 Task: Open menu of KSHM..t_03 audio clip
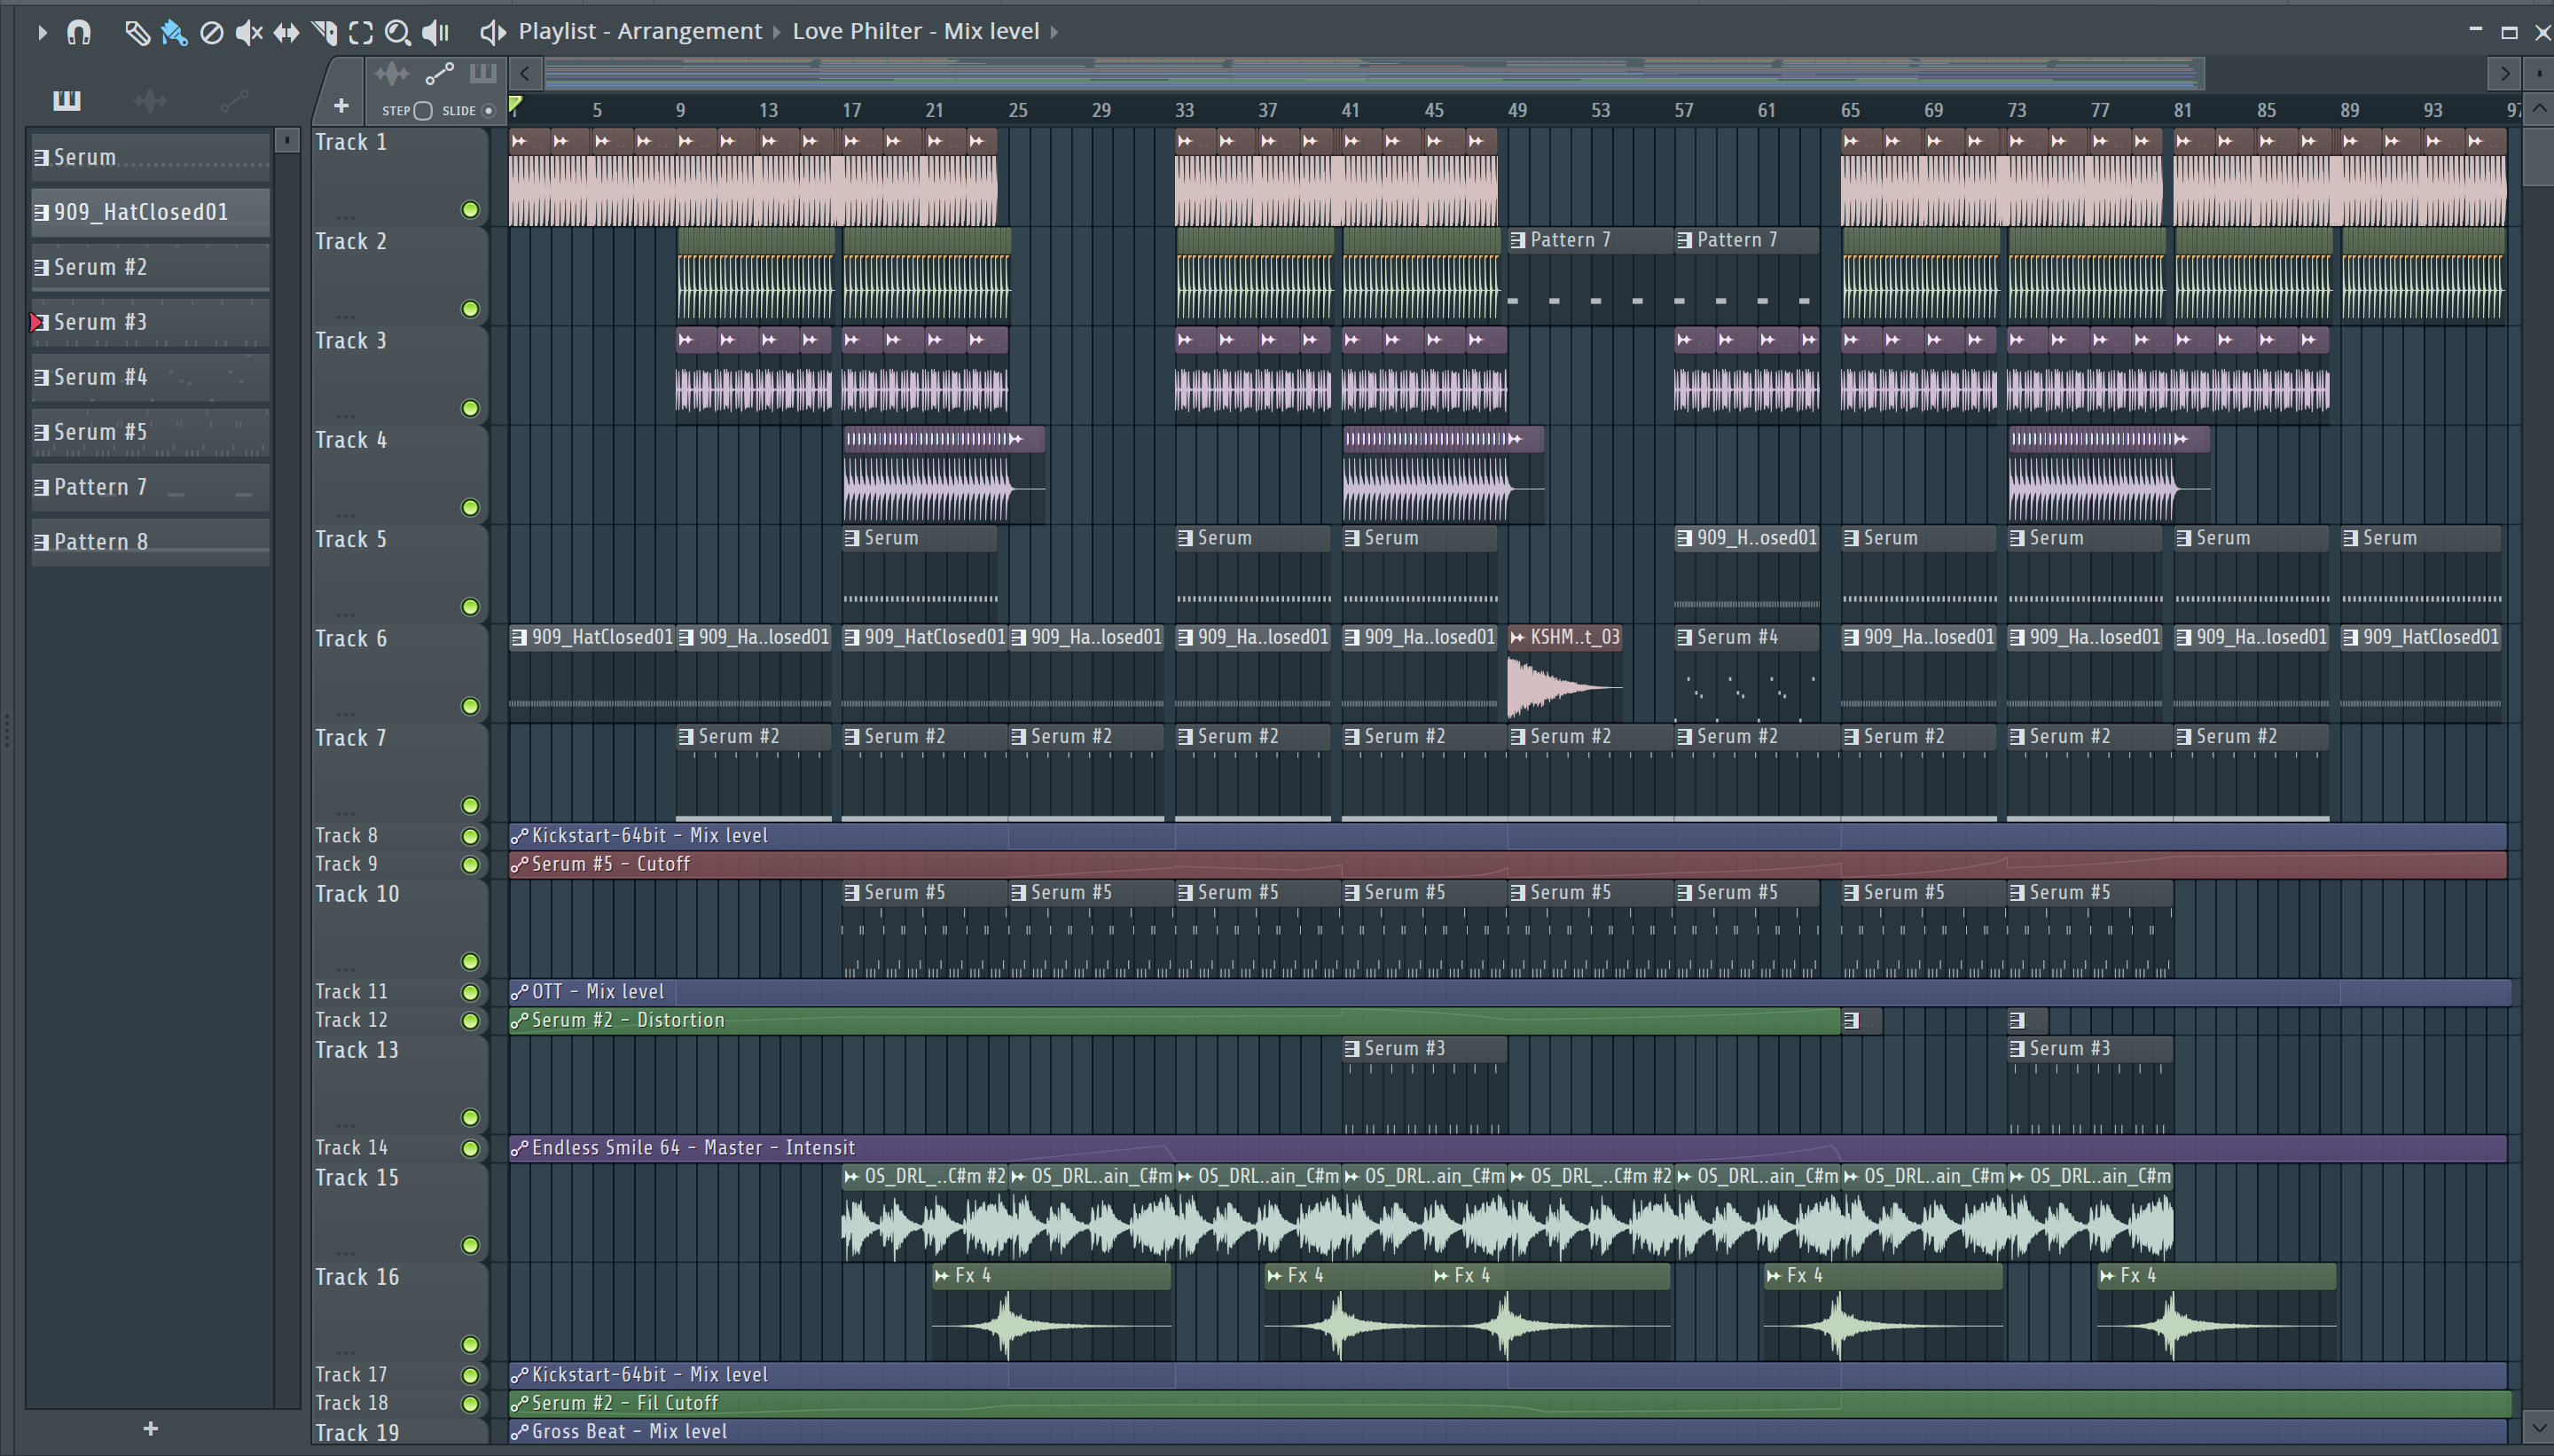[x=1517, y=637]
